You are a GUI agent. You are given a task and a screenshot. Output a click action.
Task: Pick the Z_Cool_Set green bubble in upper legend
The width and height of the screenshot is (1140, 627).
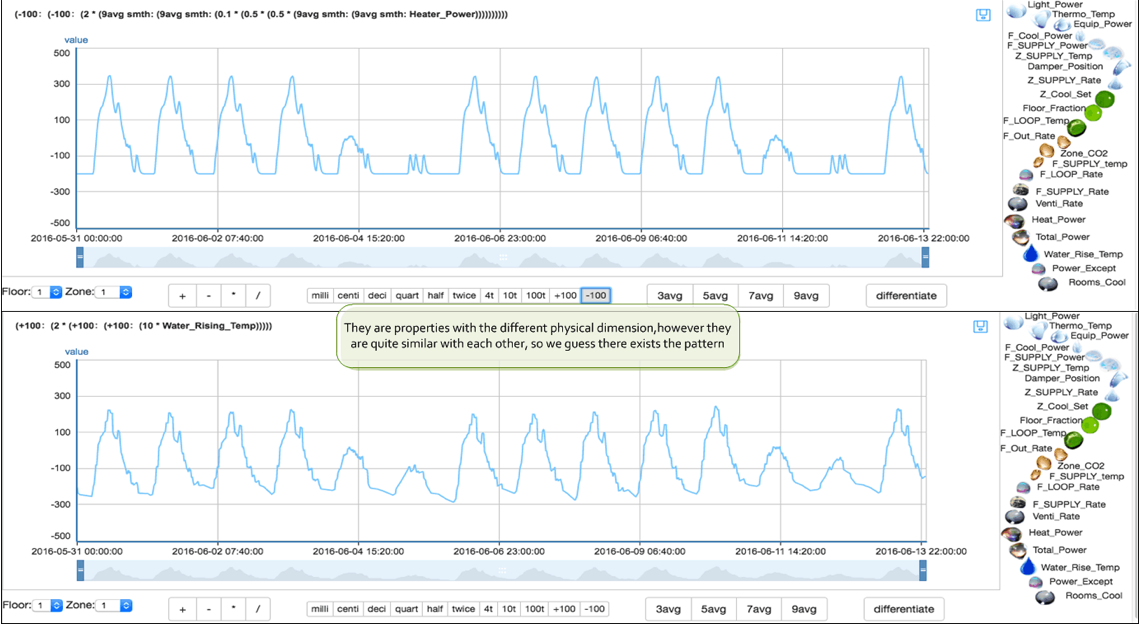pos(1105,99)
